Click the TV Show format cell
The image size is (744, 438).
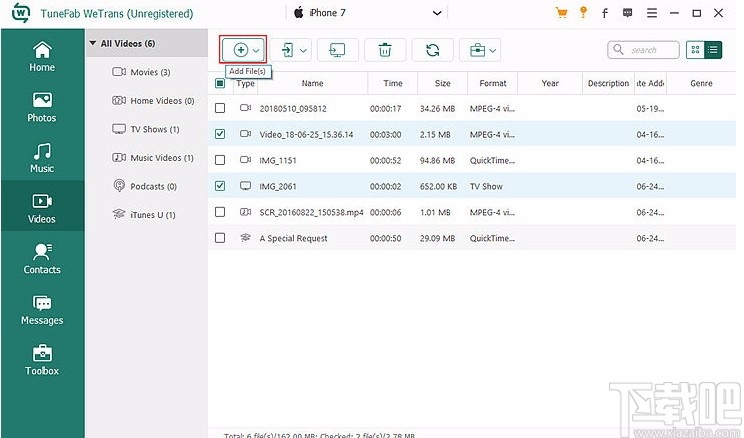tap(486, 186)
